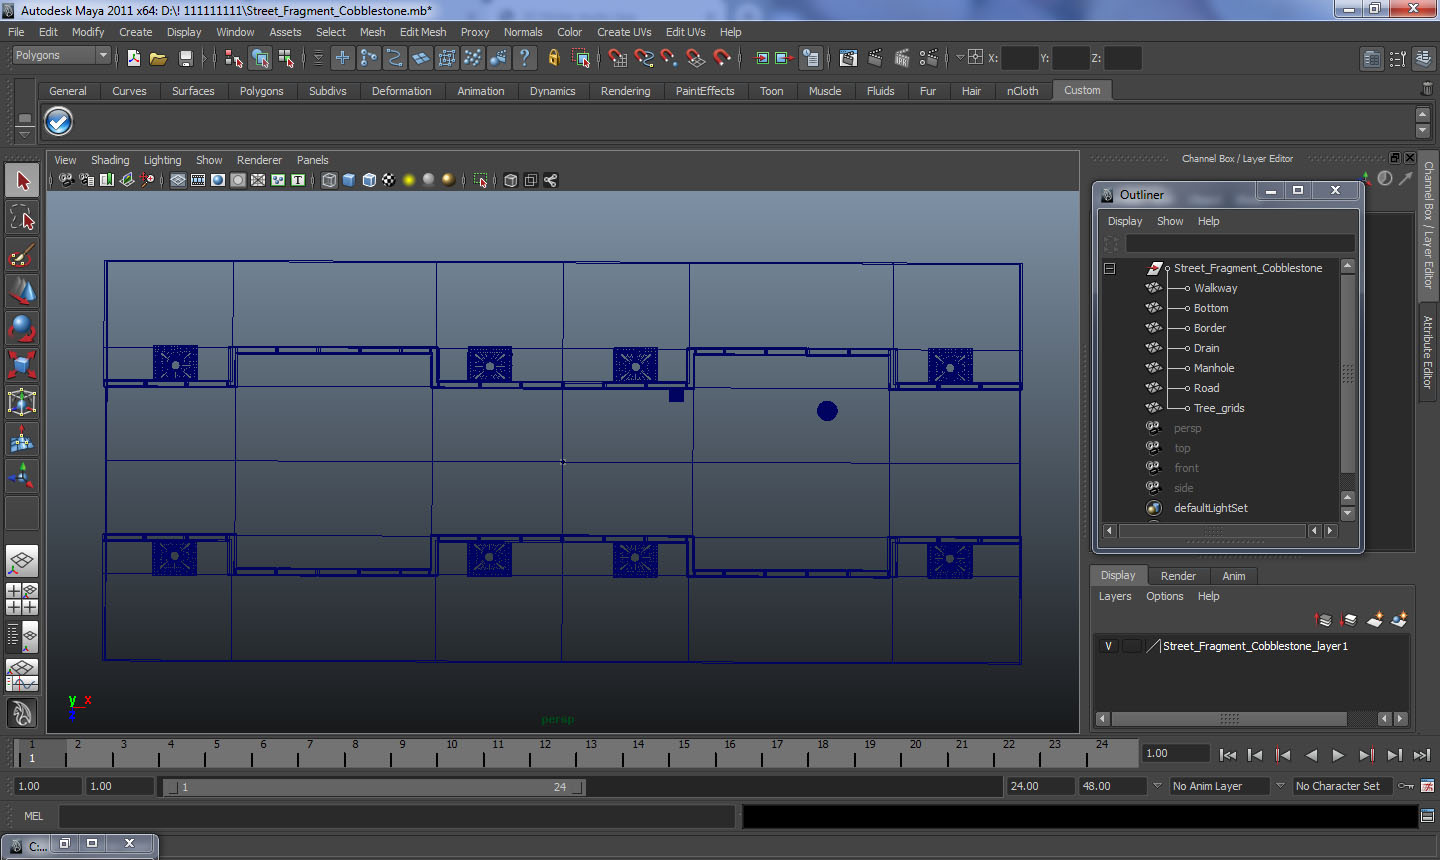Image resolution: width=1440 pixels, height=860 pixels.
Task: Choose the Paint Selection tool
Action: 22,255
